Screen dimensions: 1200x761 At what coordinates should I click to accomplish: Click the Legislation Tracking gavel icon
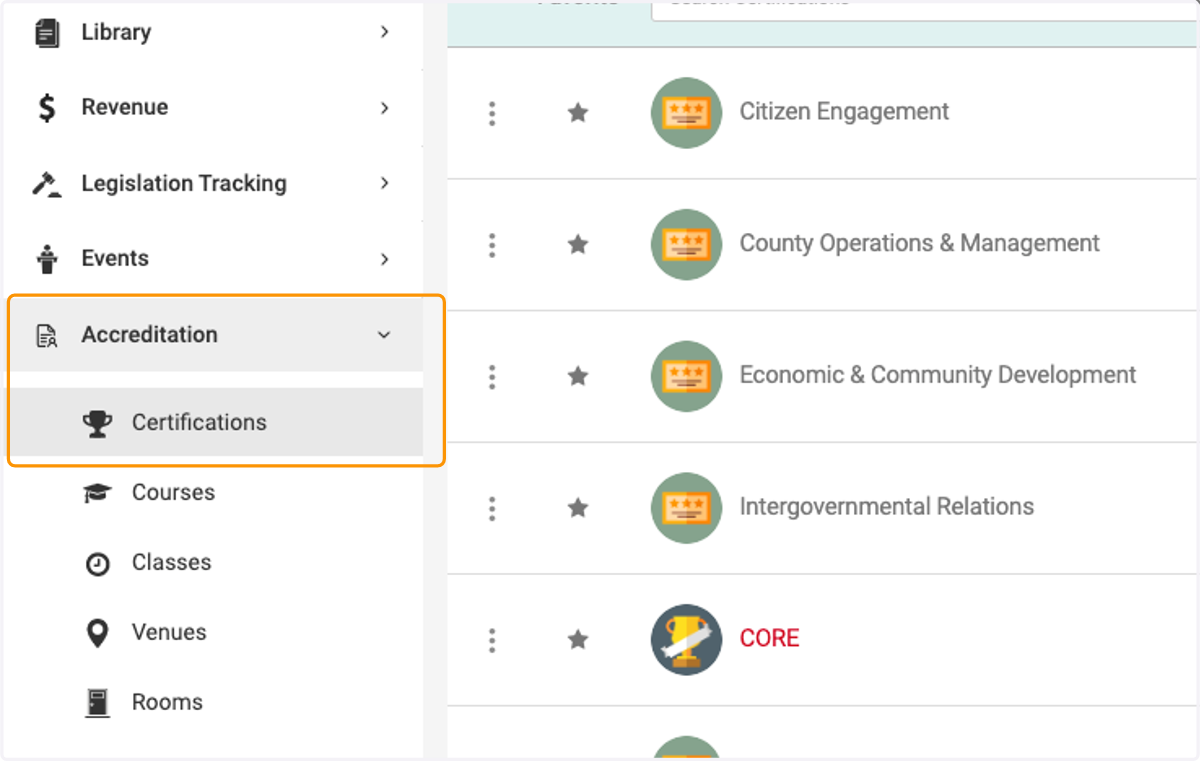pos(47,184)
